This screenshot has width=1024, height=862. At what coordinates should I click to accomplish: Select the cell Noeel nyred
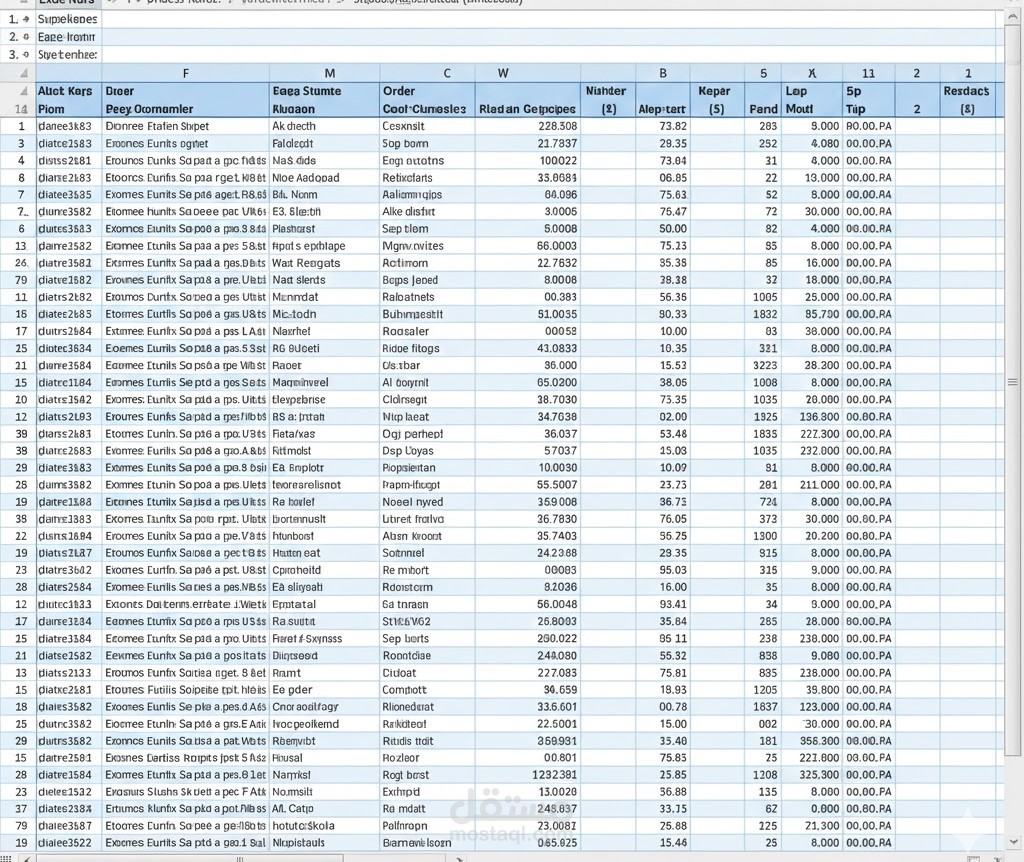(x=427, y=502)
